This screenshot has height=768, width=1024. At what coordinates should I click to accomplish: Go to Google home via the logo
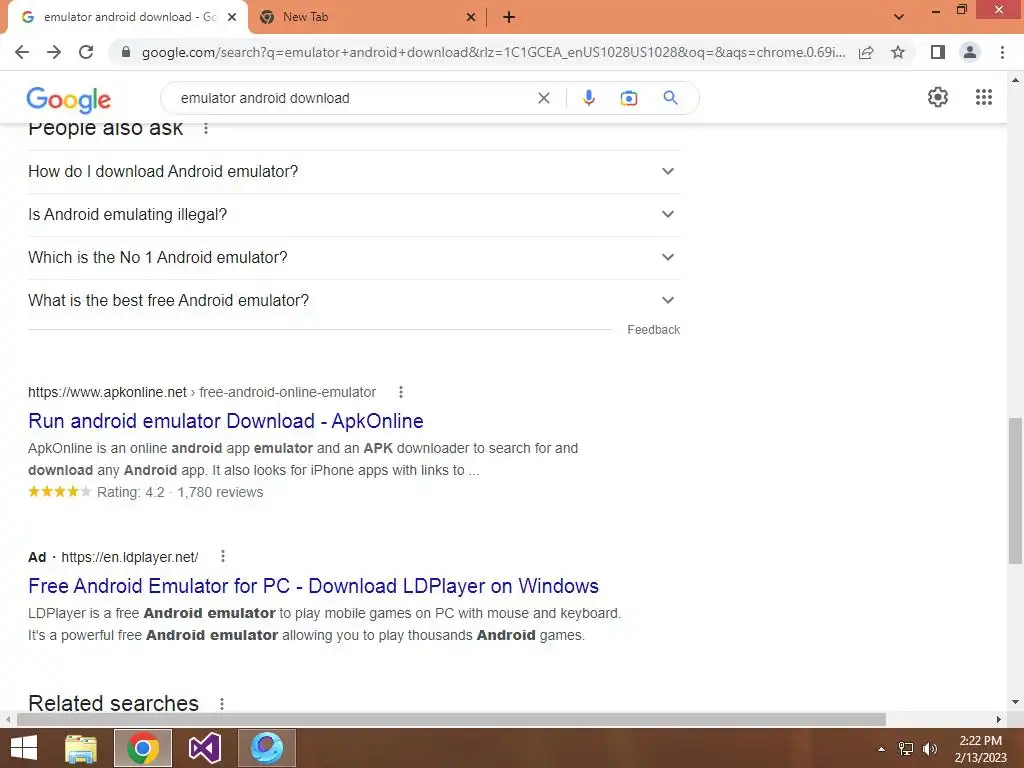click(x=69, y=99)
